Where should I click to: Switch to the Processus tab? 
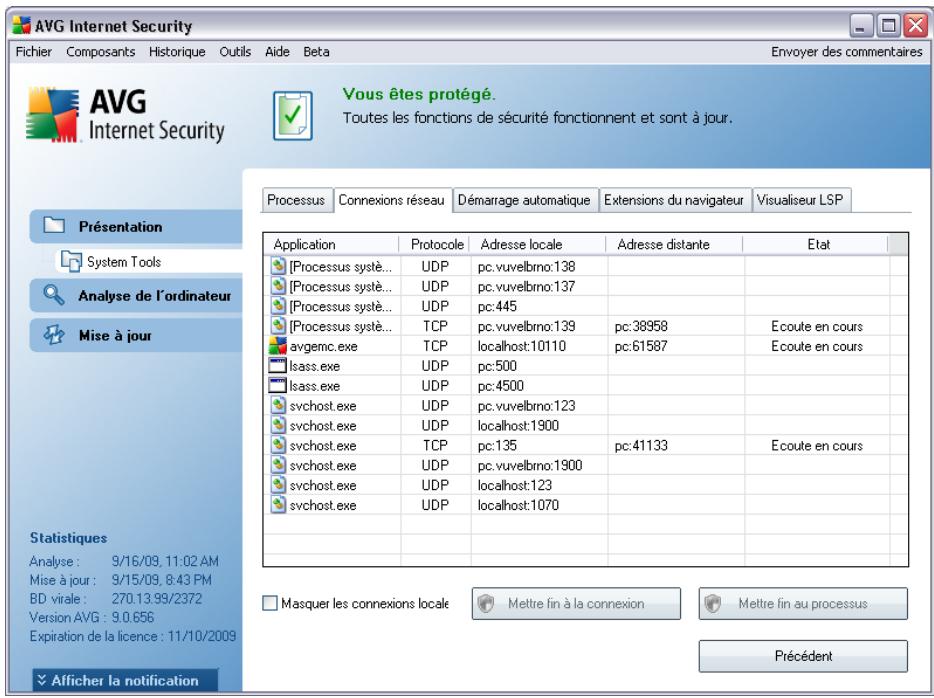point(296,200)
